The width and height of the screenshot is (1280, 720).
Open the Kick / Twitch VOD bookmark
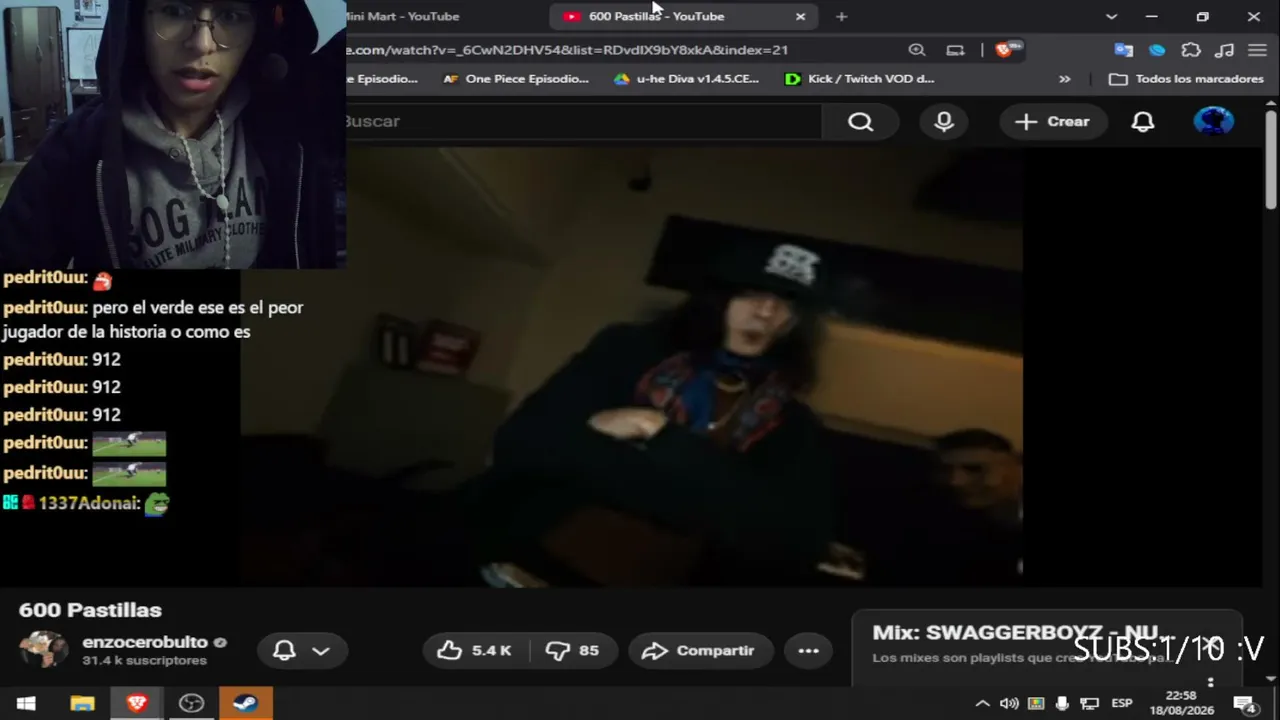click(860, 79)
